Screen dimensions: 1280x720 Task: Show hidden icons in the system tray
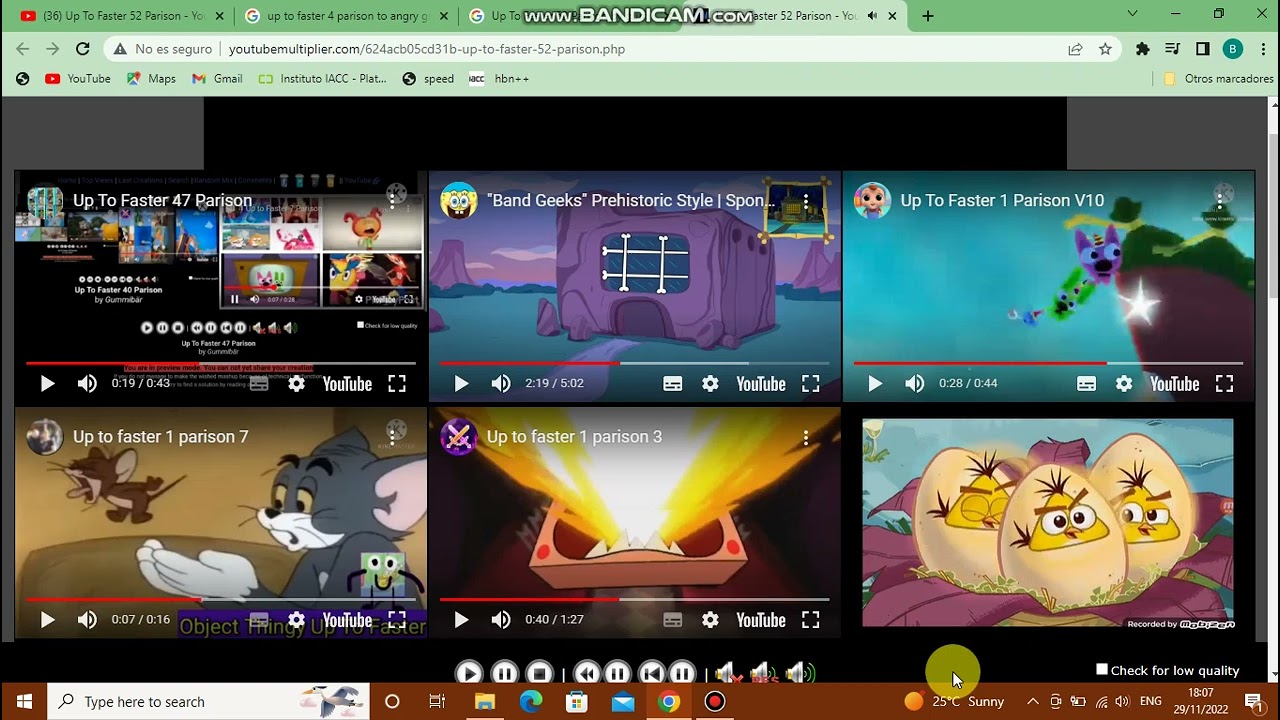(1032, 701)
